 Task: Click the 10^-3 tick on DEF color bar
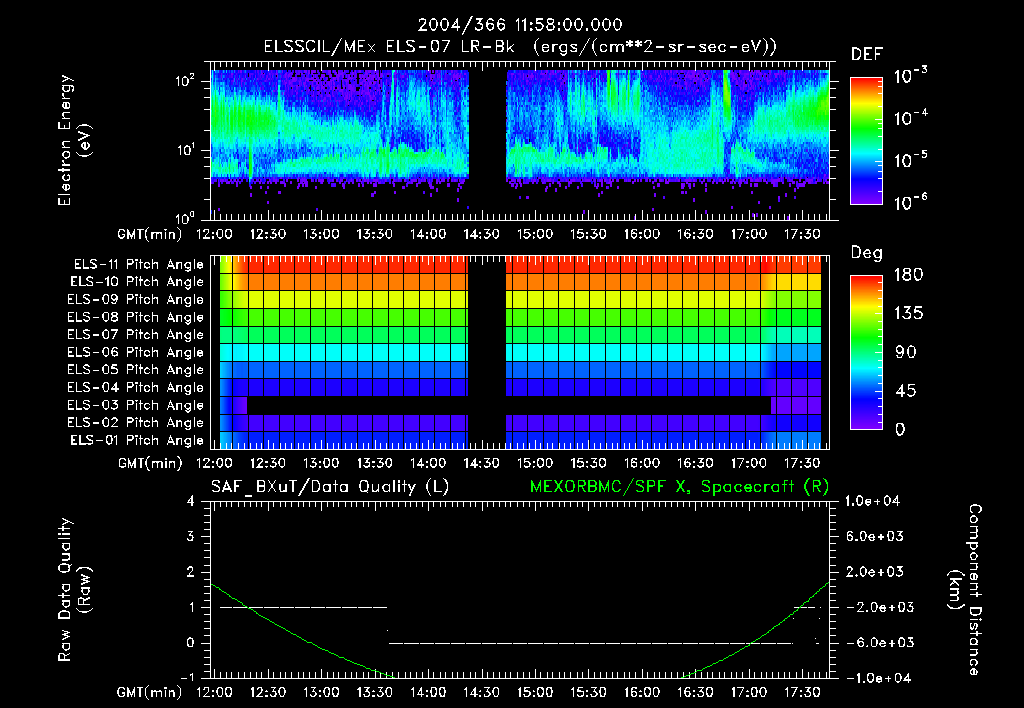pos(910,75)
